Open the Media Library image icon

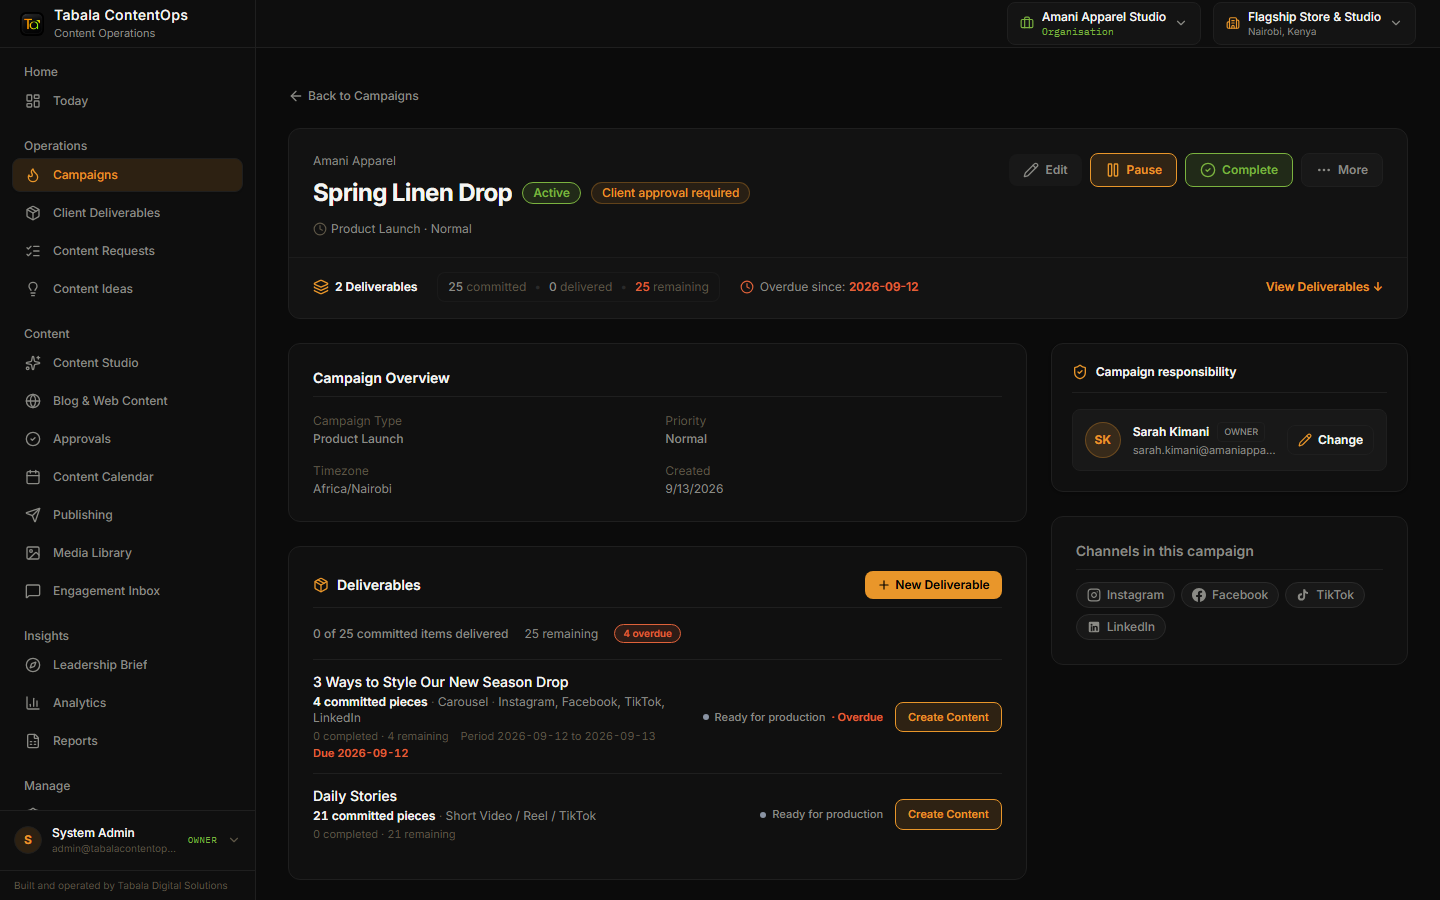(33, 553)
